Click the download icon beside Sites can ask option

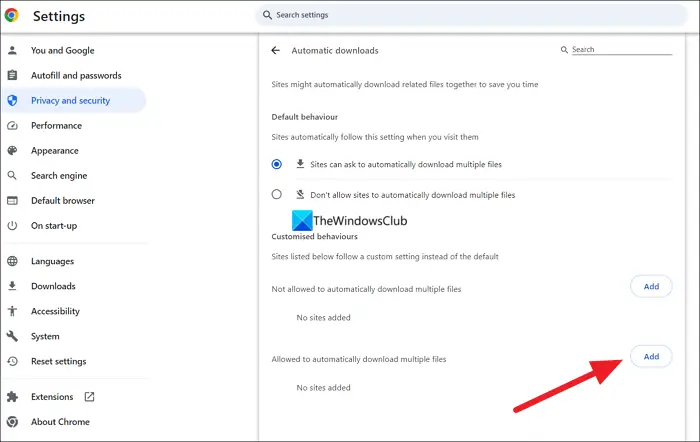tap(300, 164)
